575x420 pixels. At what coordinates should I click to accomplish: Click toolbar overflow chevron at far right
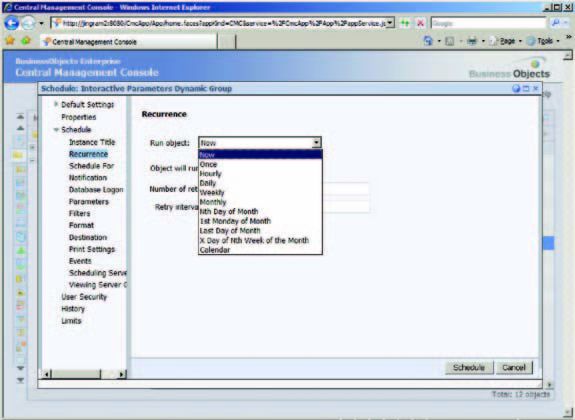point(568,37)
